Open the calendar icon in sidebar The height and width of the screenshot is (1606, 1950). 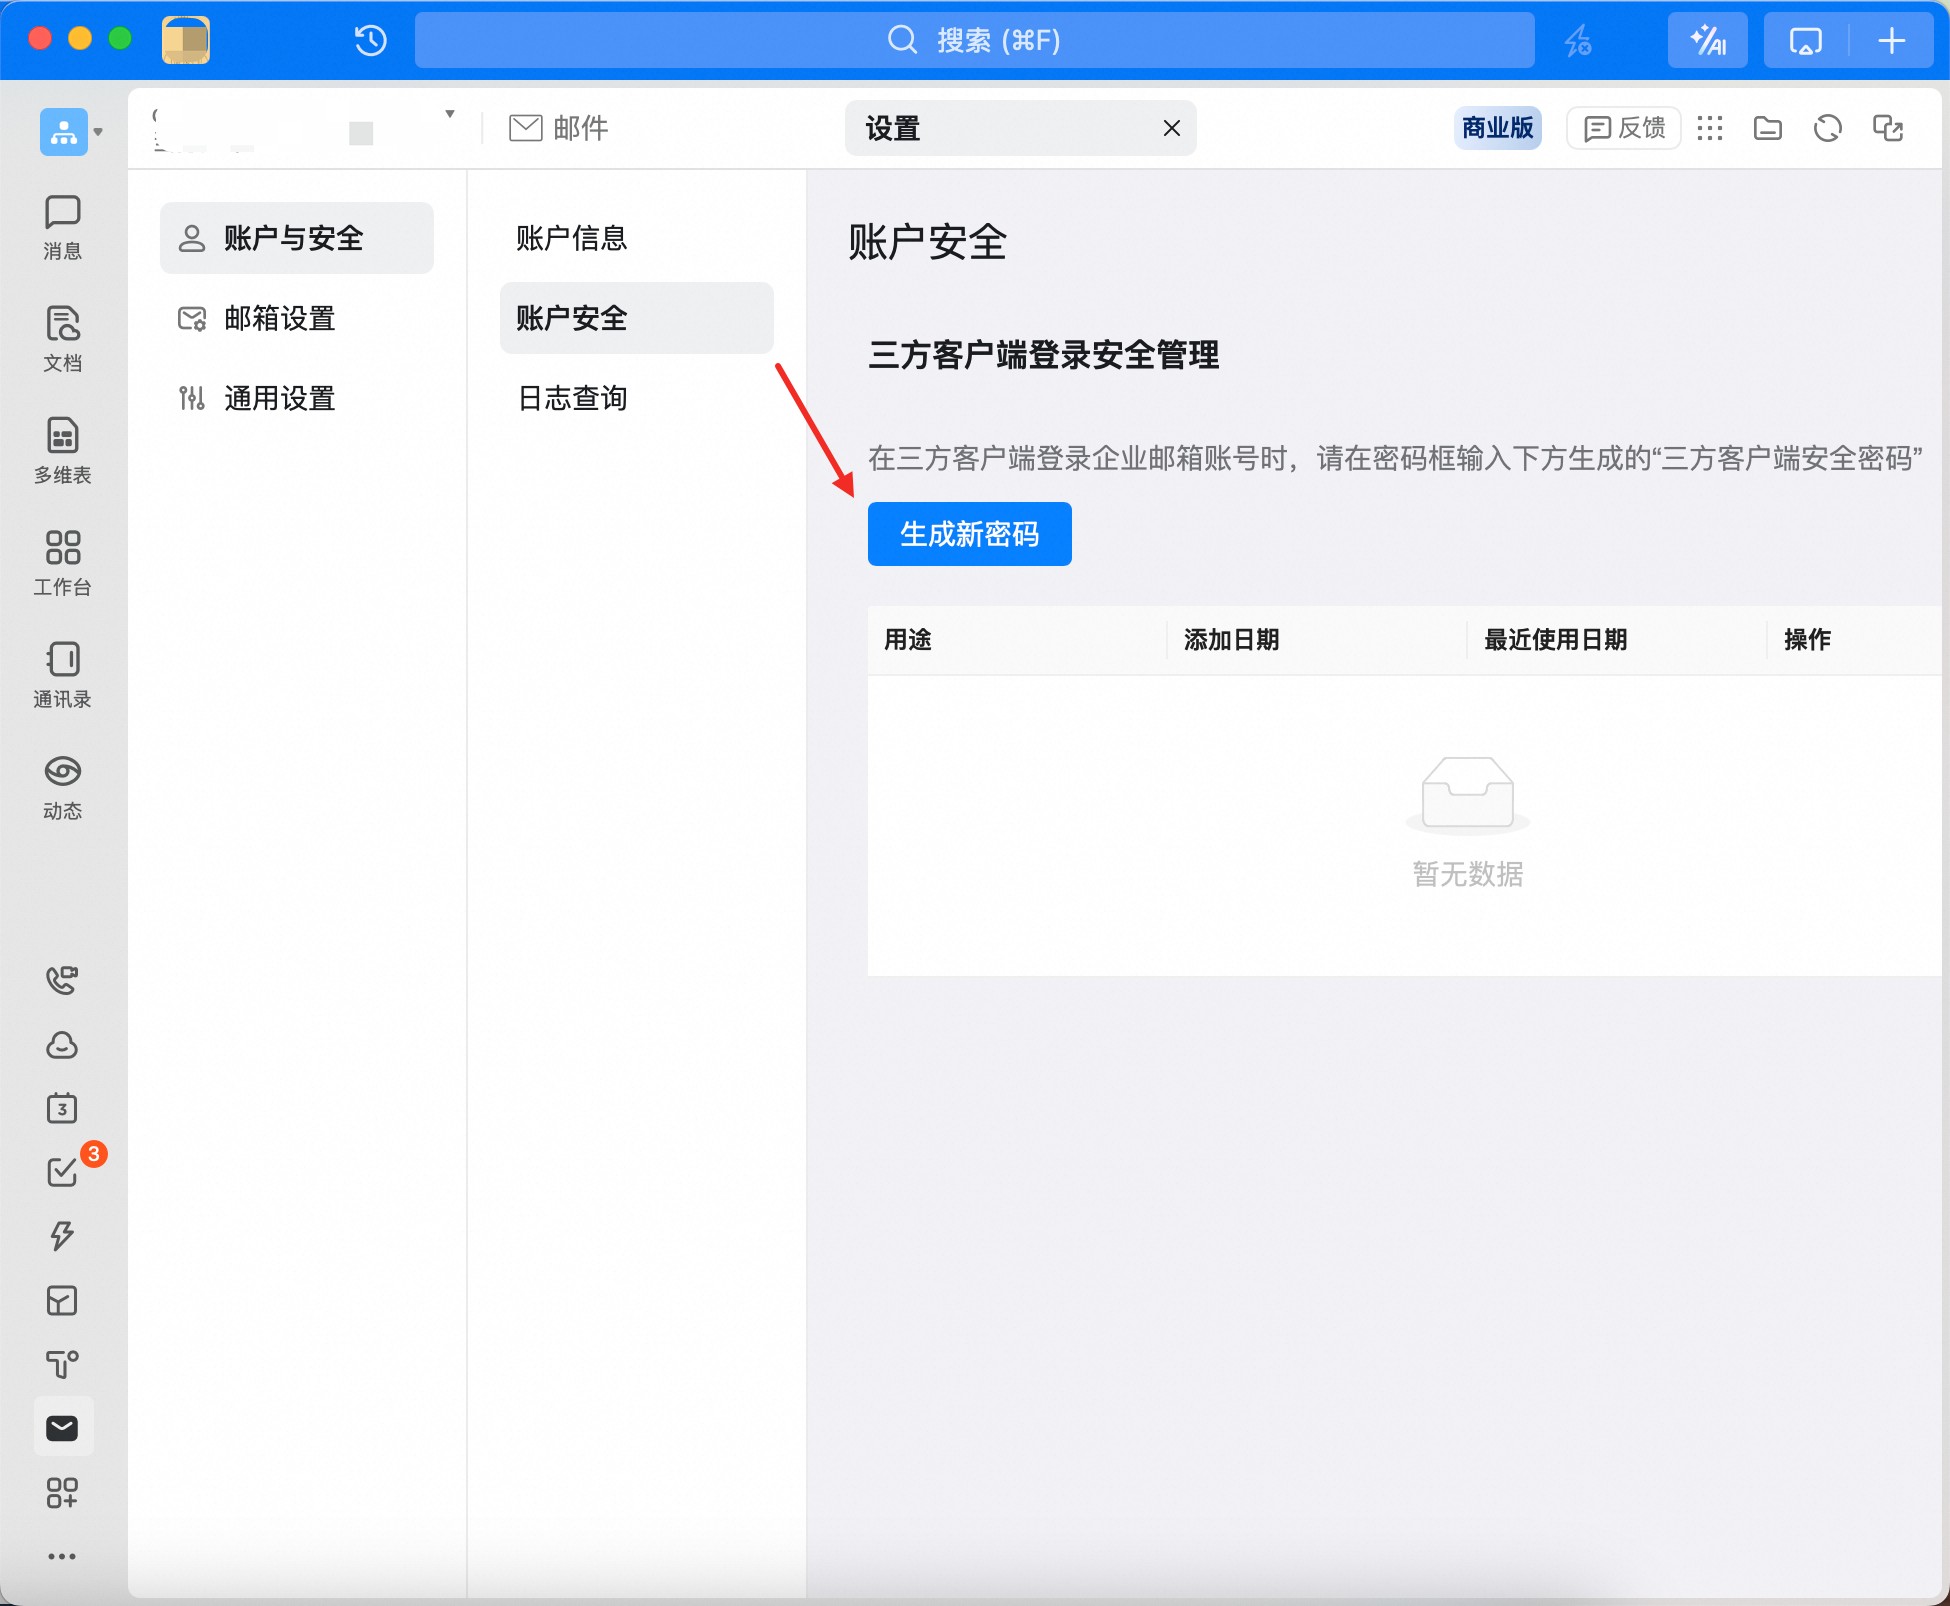[x=62, y=1108]
